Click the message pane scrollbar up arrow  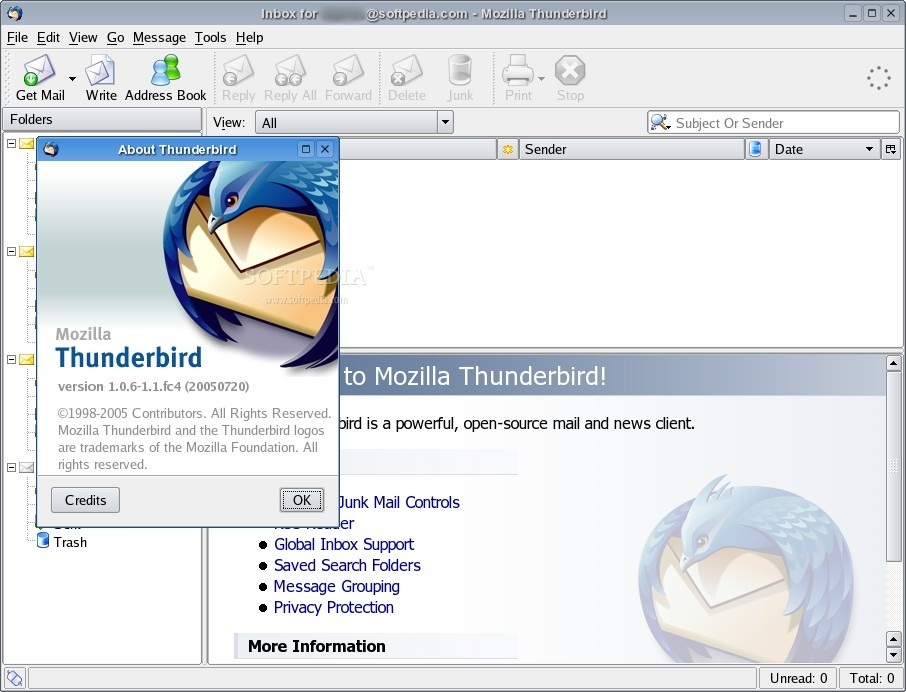(893, 363)
